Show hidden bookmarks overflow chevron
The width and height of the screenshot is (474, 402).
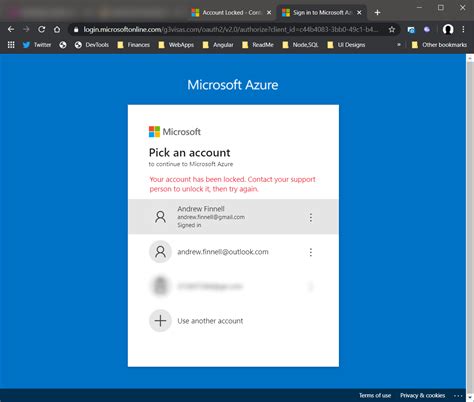[399, 45]
